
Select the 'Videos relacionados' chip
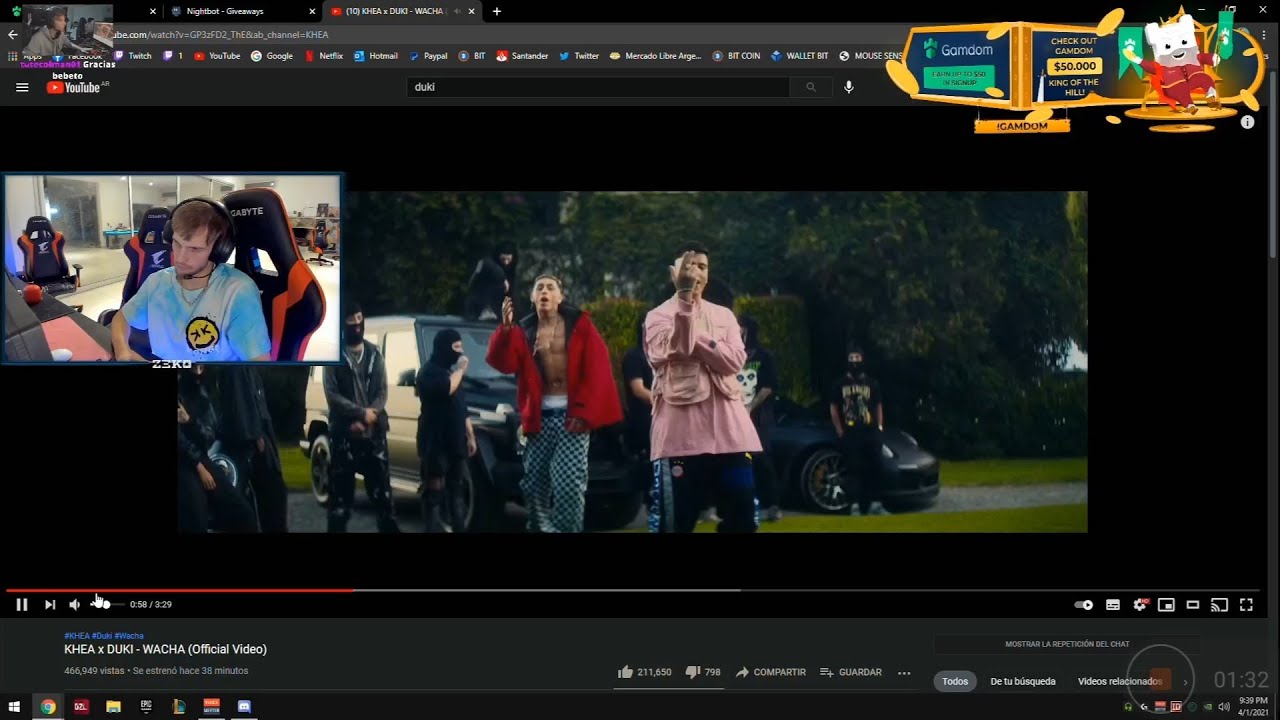coord(1120,681)
